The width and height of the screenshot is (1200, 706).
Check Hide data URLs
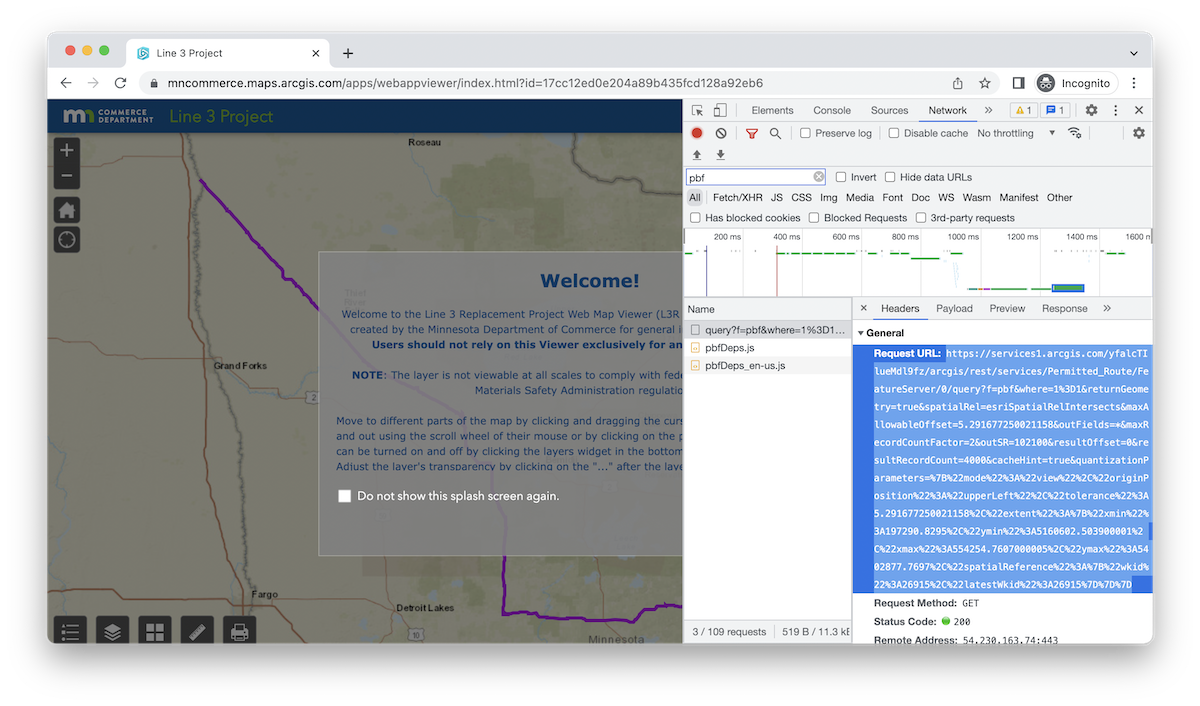(x=890, y=177)
